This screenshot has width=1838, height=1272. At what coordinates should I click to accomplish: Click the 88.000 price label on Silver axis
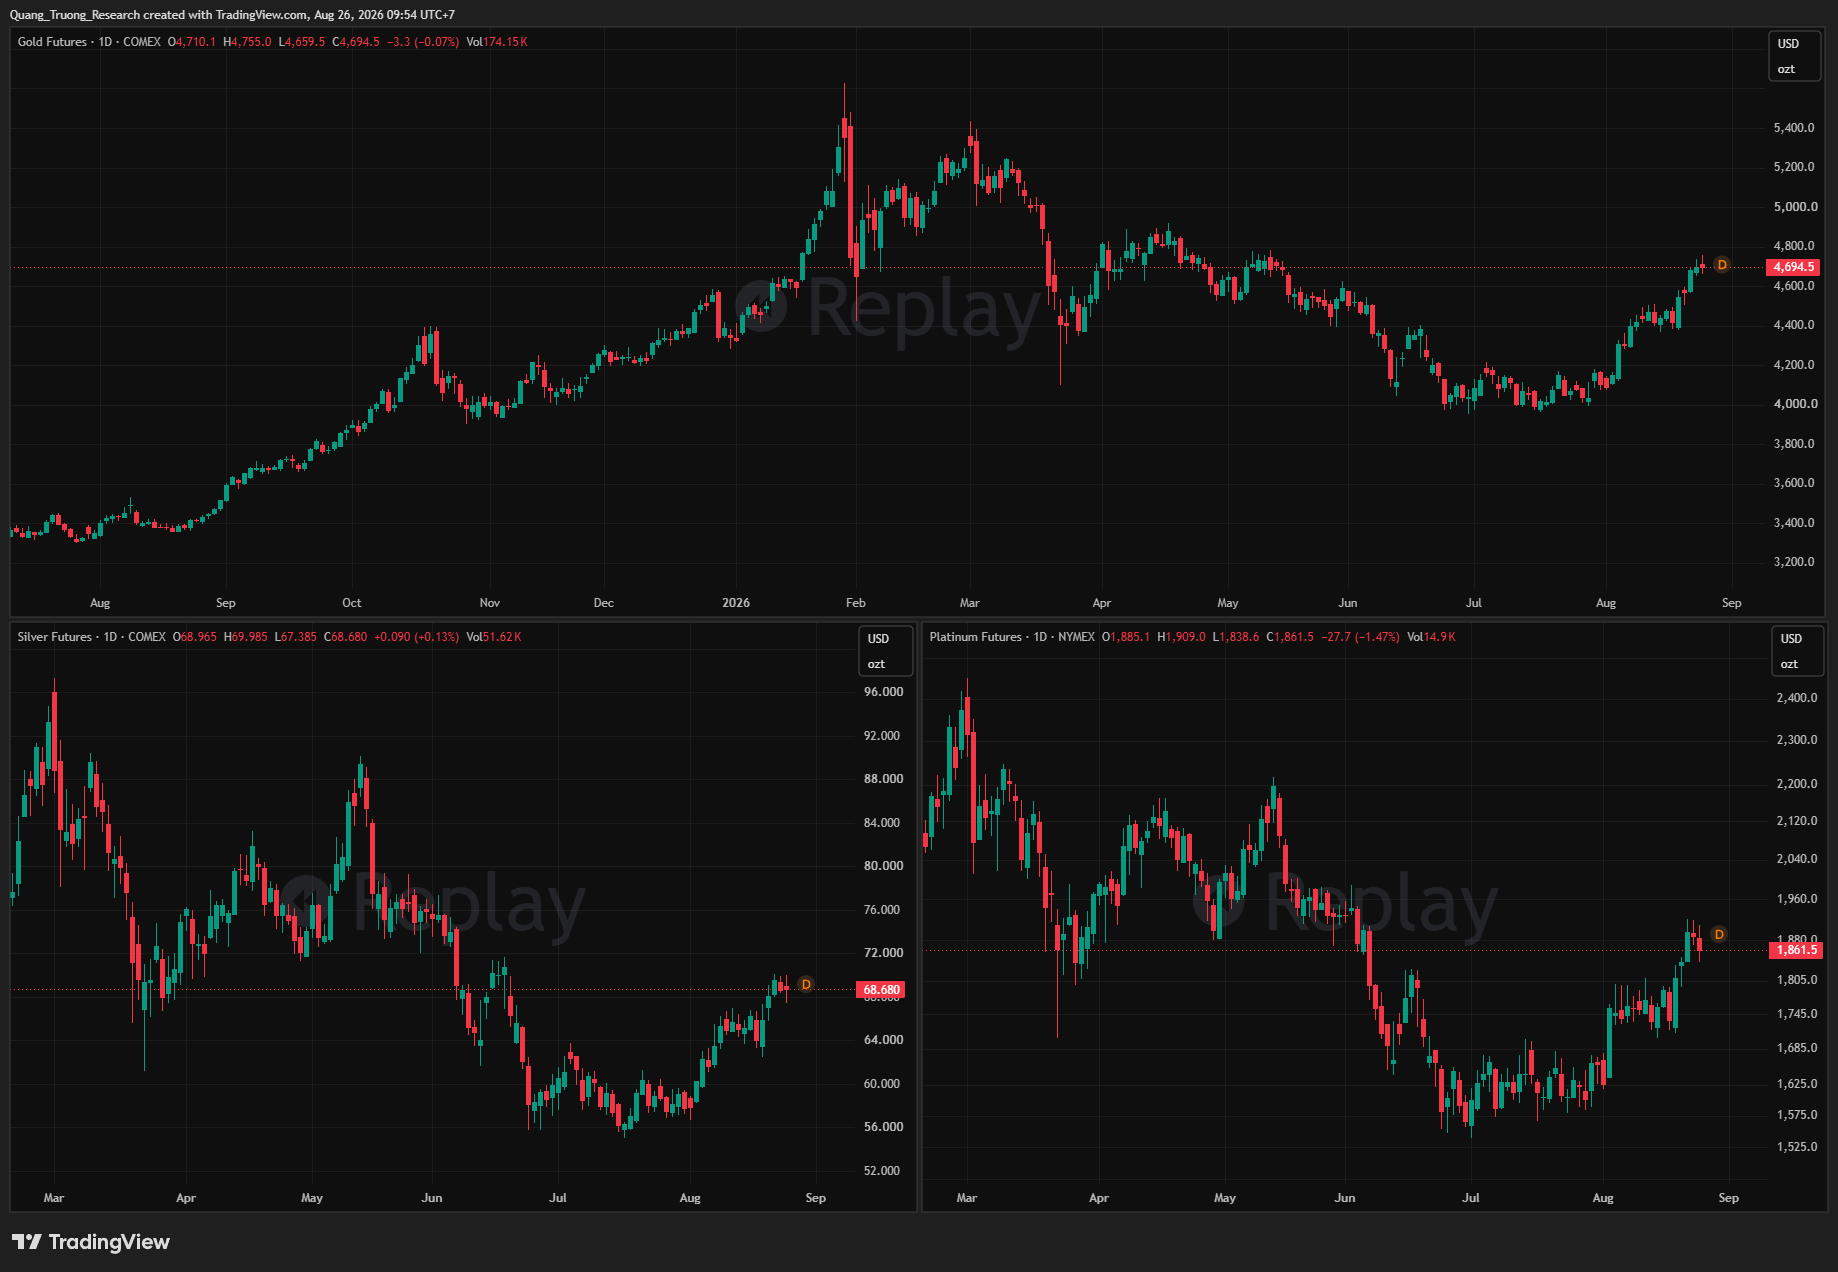(x=883, y=779)
